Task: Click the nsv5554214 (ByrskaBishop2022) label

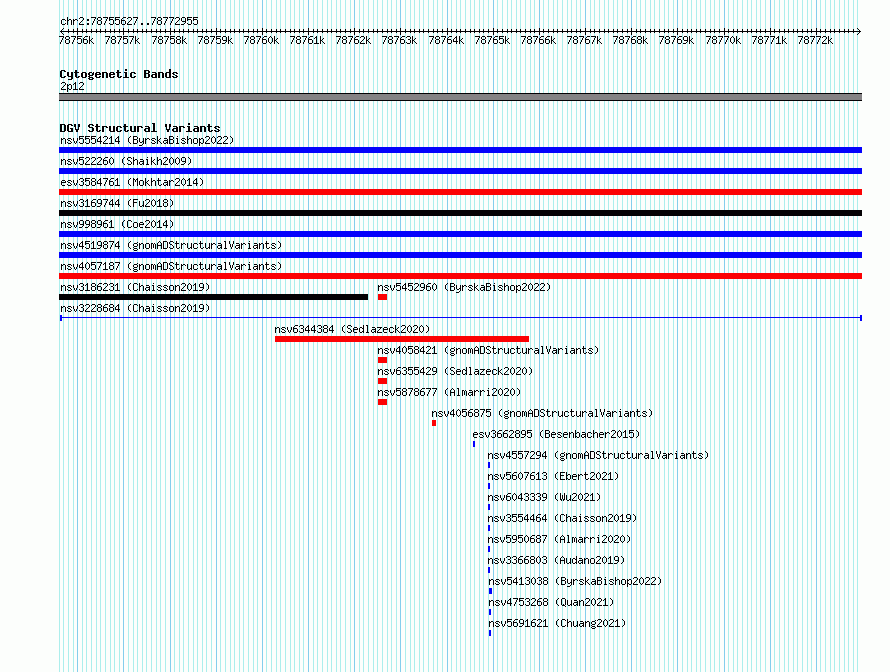Action: [147, 140]
